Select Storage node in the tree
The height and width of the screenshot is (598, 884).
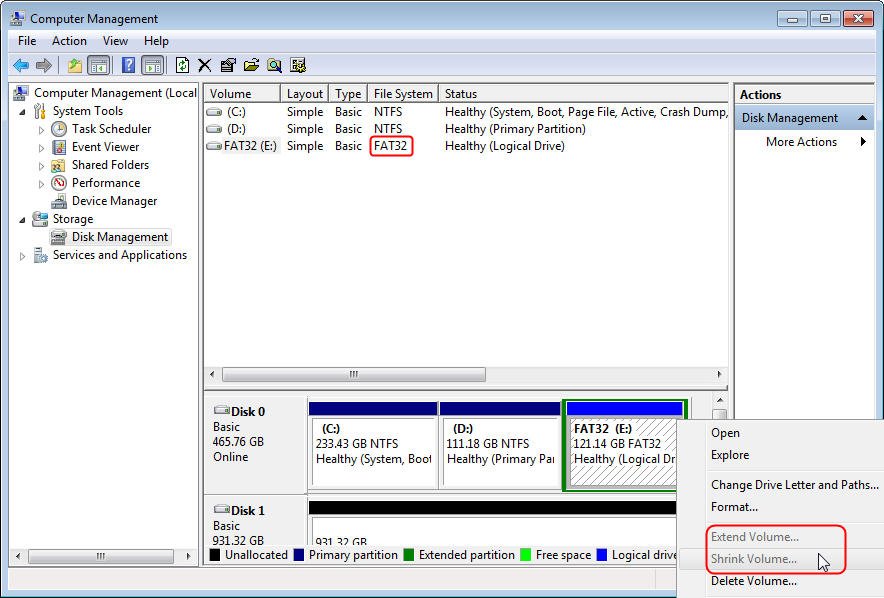click(x=73, y=219)
